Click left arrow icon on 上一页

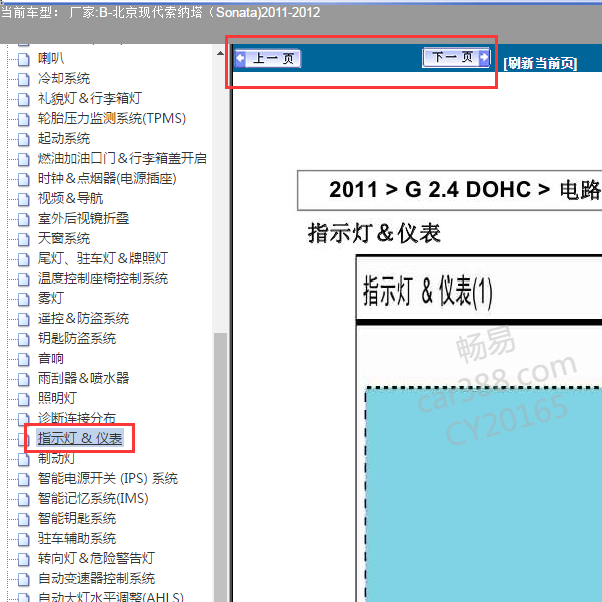tap(240, 58)
